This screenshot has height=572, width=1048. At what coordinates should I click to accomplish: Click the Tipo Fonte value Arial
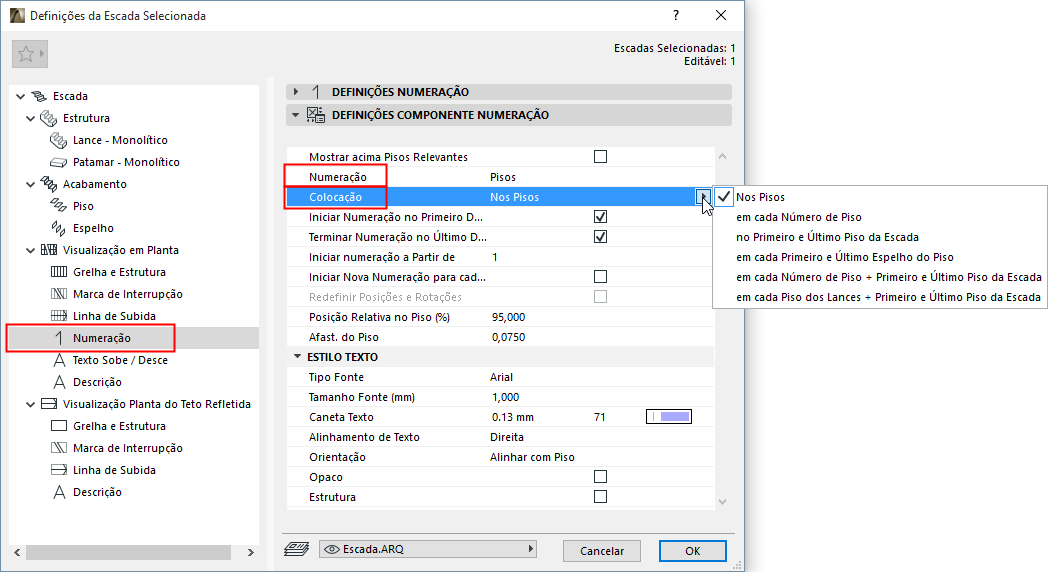point(501,377)
